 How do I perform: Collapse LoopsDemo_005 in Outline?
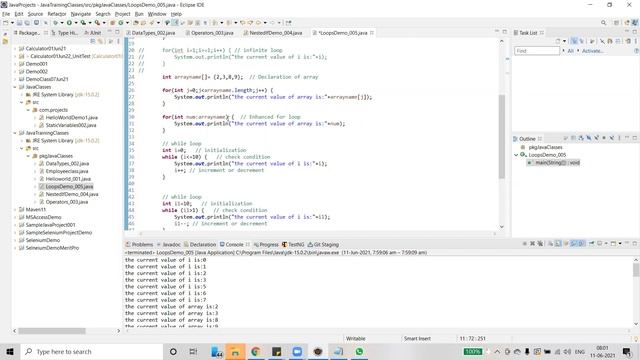tap(516, 155)
